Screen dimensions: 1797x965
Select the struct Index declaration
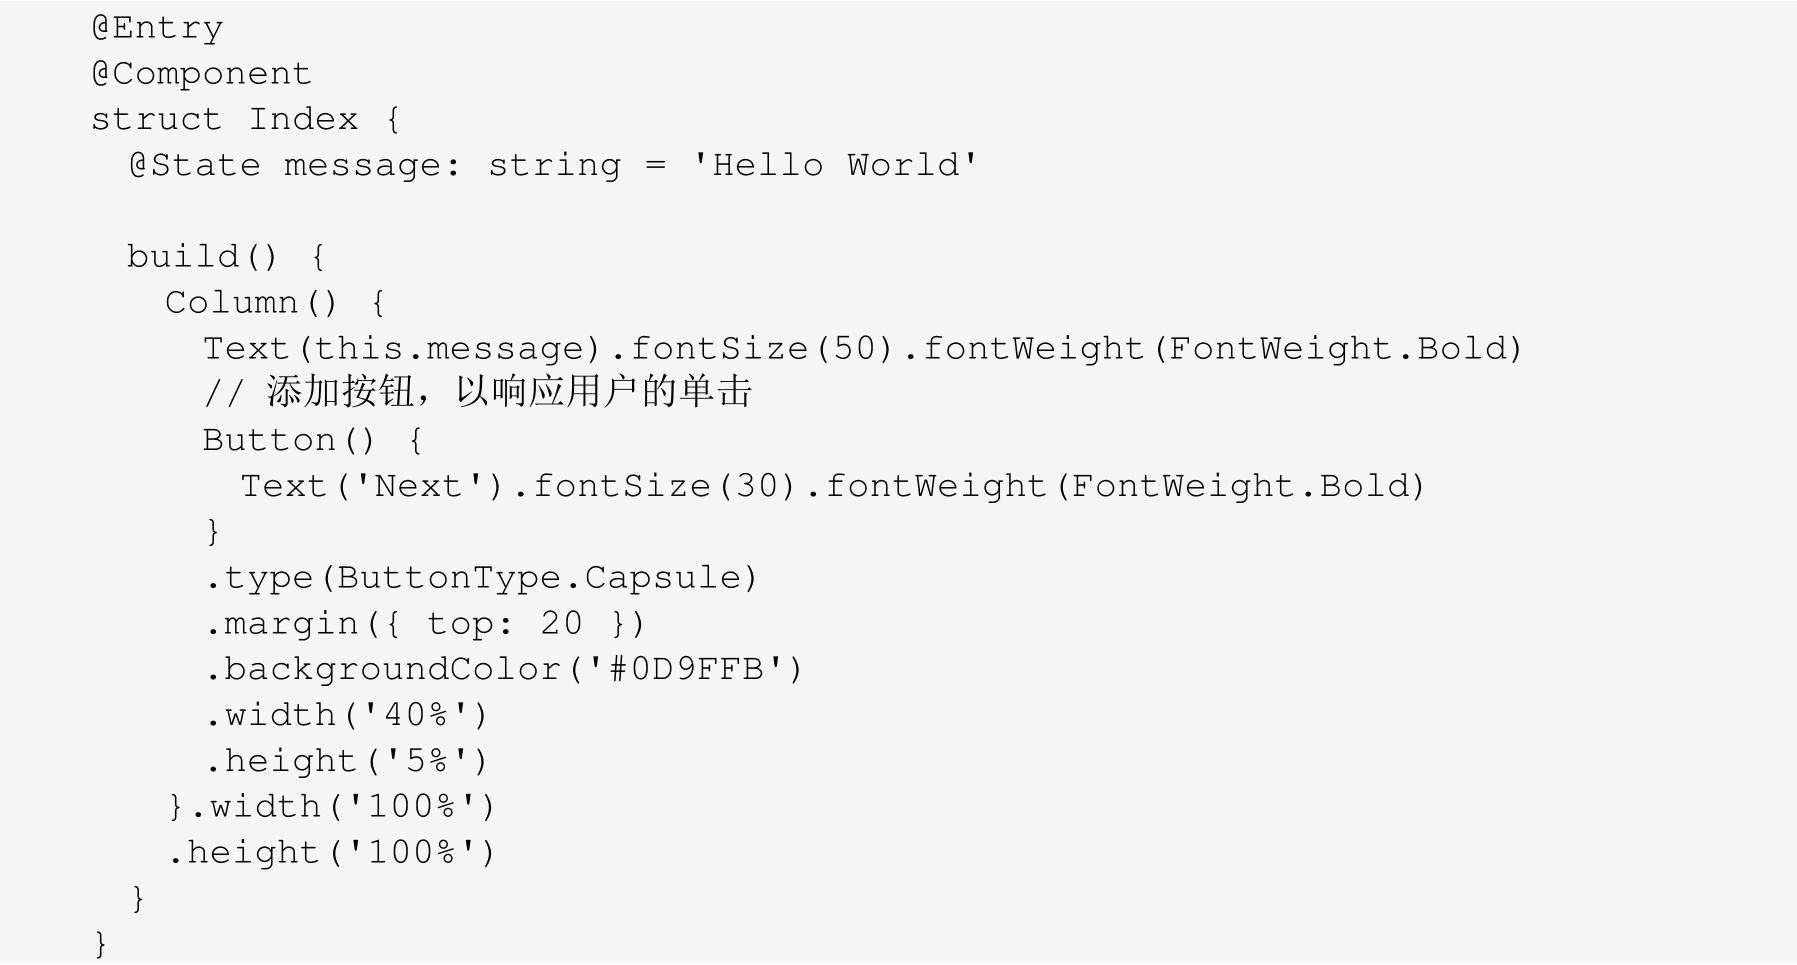point(246,120)
